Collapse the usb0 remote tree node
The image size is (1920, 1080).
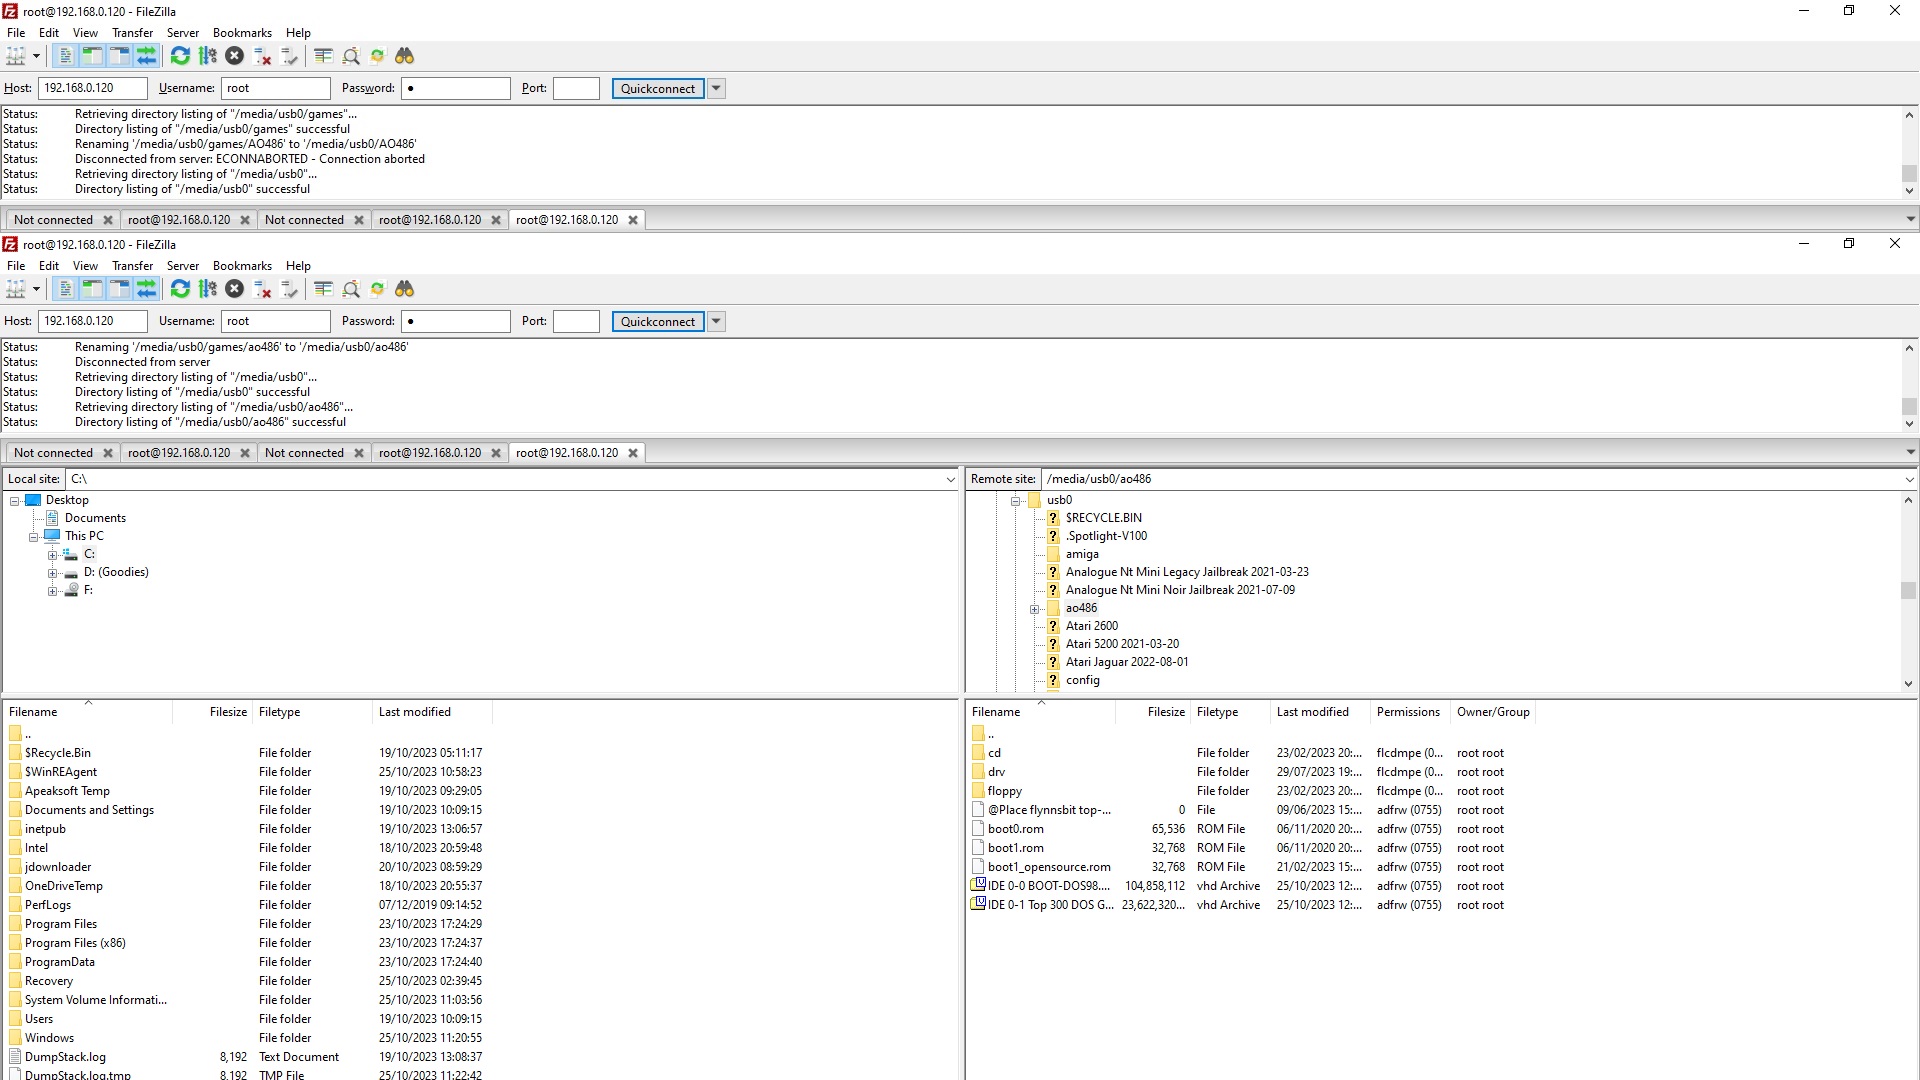tap(1016, 500)
